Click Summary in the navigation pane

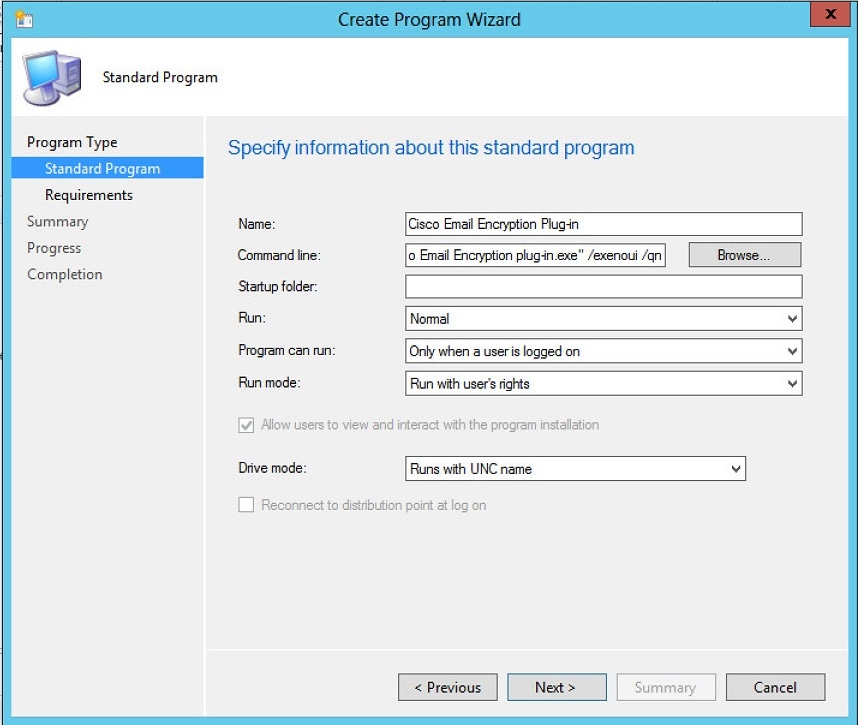57,221
